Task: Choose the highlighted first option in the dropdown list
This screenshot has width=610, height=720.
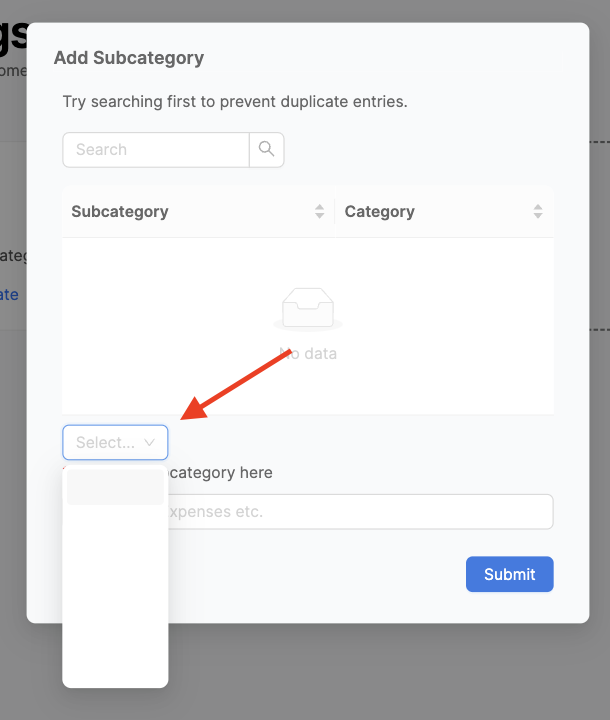Action: [115, 488]
